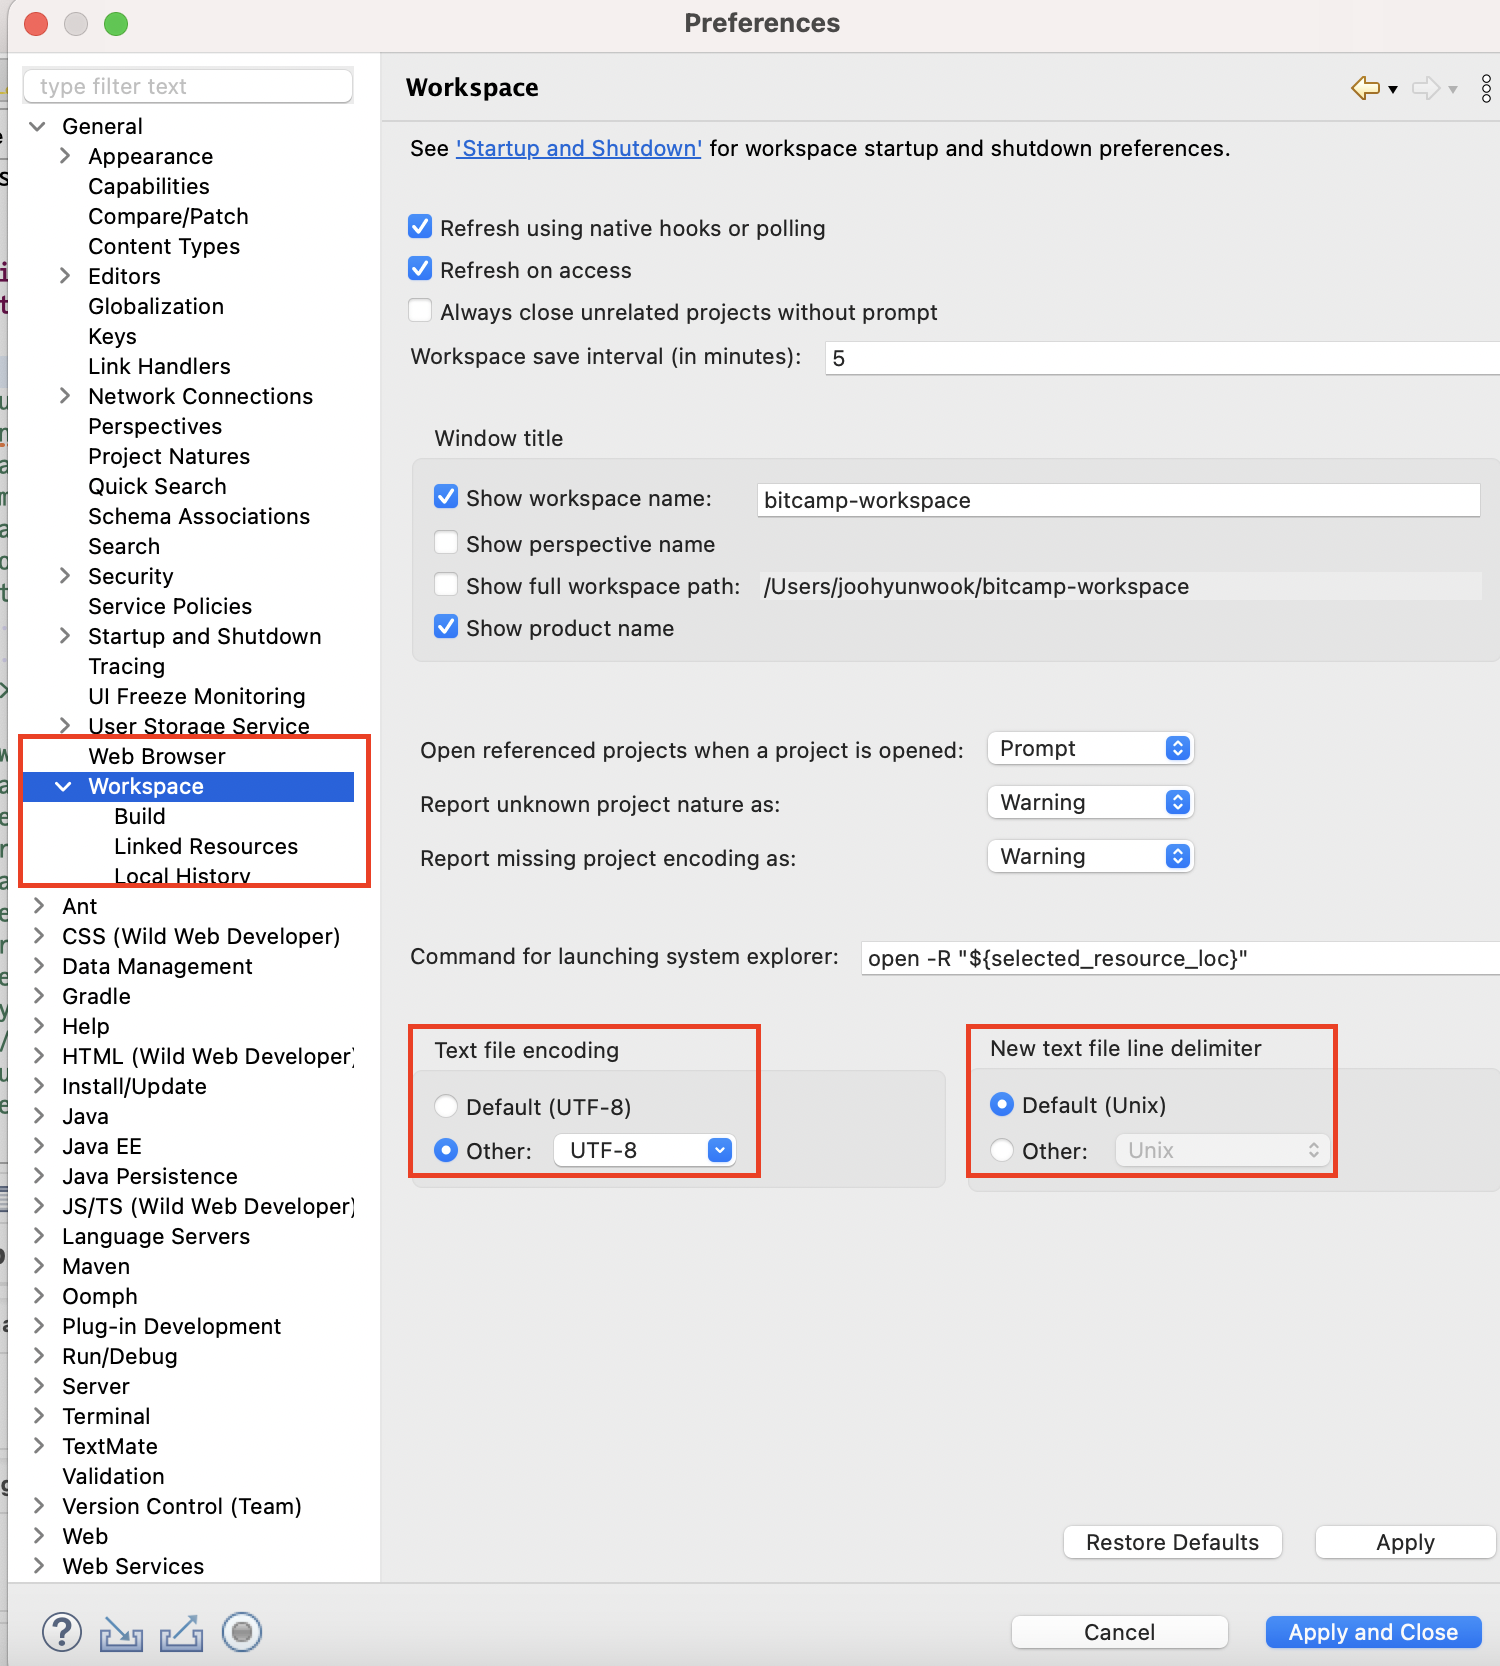Open the Keys preference page
This screenshot has height=1666, width=1500.
coord(112,336)
